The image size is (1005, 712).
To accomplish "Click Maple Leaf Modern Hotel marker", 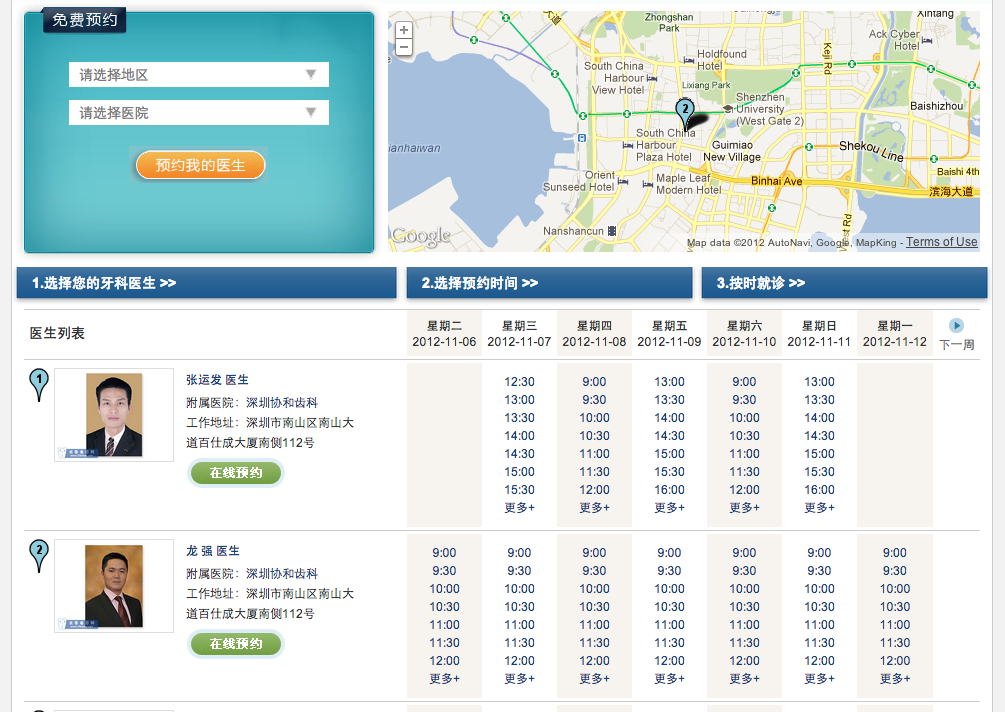I will pyautogui.click(x=648, y=185).
